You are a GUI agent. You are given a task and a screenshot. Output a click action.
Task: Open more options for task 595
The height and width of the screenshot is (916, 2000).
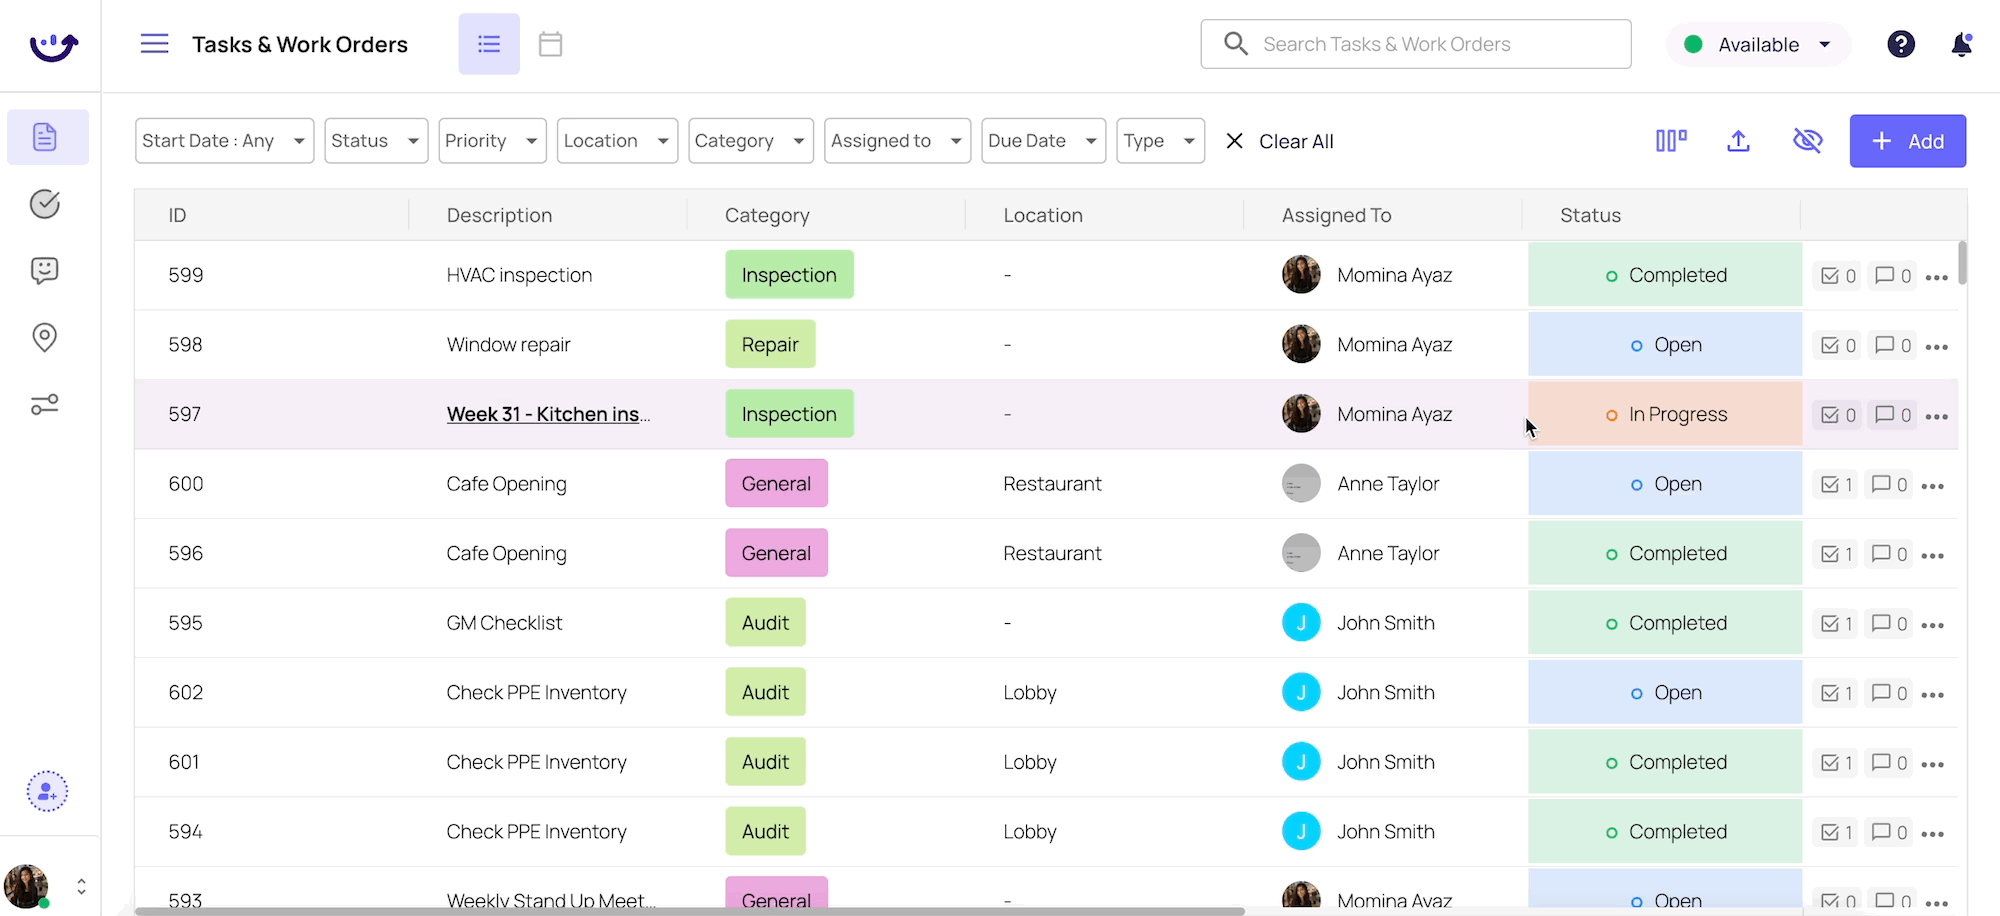1933,625
